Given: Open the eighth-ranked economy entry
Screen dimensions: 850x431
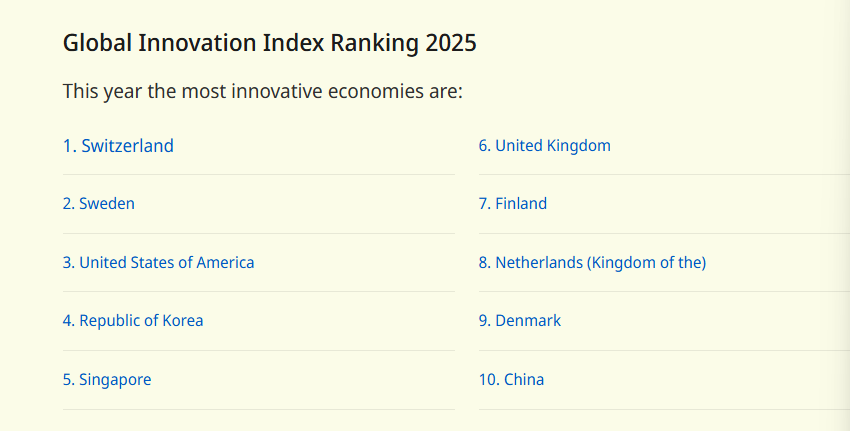Looking at the screenshot, I should (x=592, y=263).
